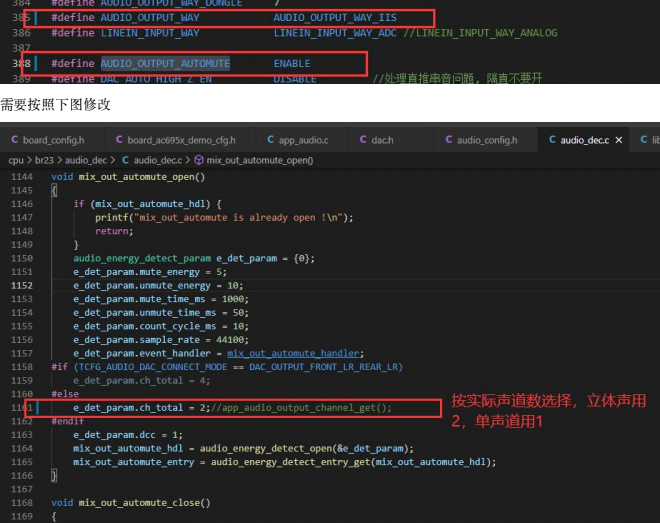Click 'e_det_param.unmute_energy = 10;' line

point(158,285)
